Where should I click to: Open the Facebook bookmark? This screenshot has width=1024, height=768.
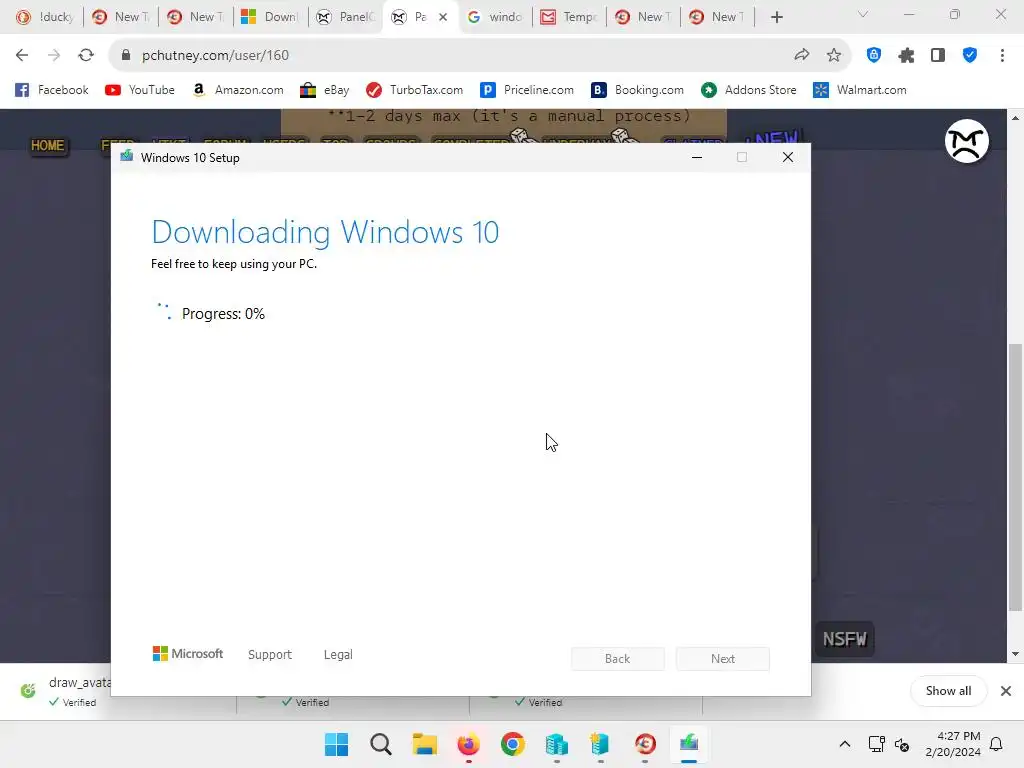[52, 90]
